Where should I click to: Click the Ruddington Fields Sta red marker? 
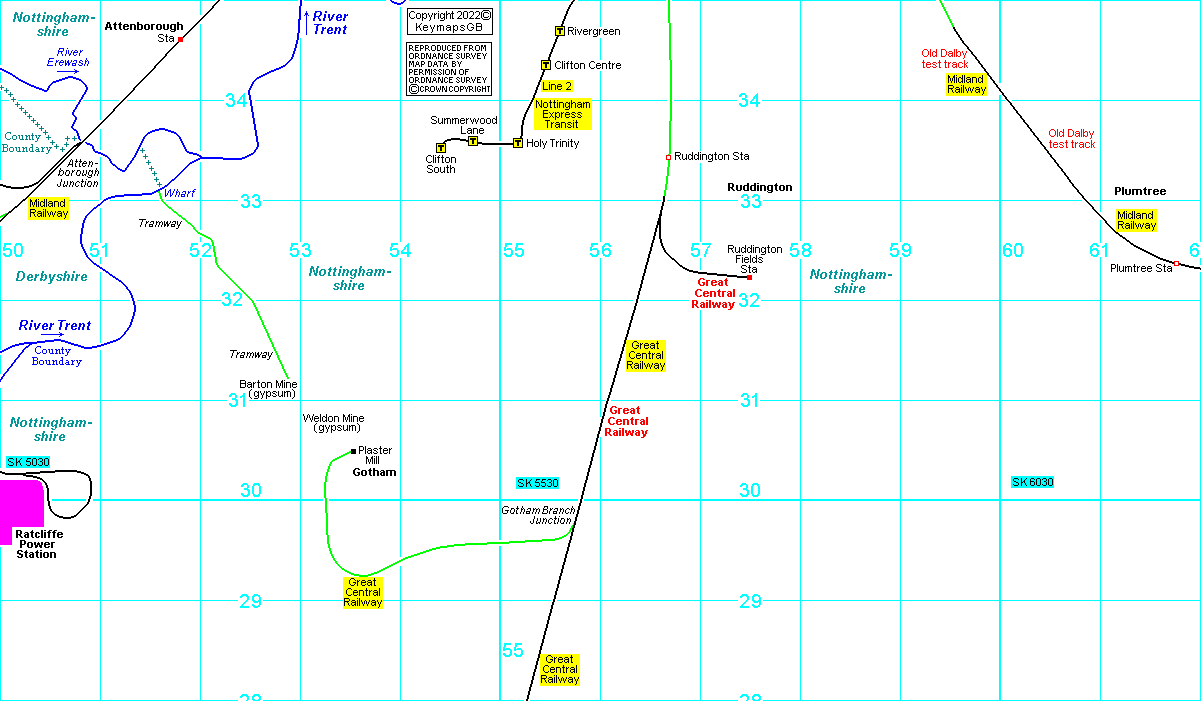[749, 277]
